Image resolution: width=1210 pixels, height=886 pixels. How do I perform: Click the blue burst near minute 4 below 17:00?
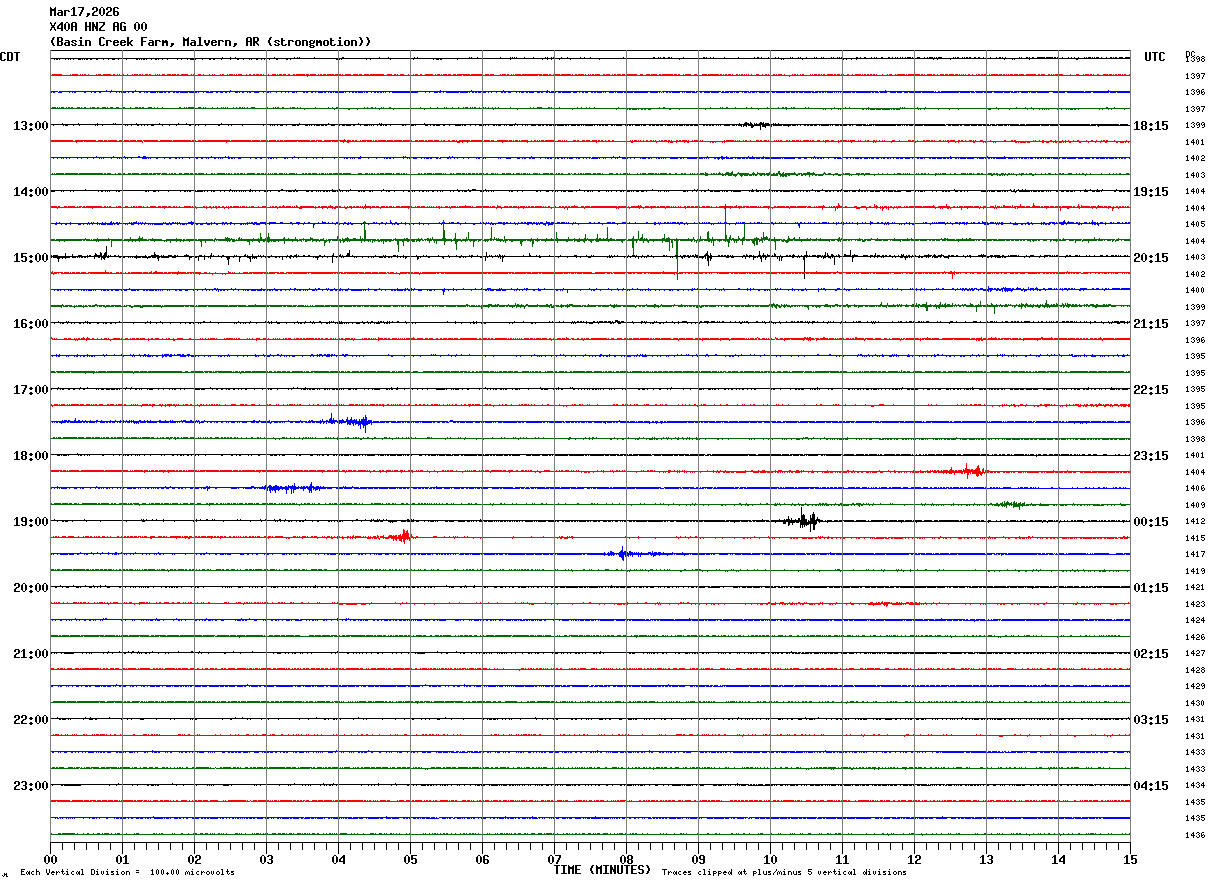pyautogui.click(x=350, y=421)
